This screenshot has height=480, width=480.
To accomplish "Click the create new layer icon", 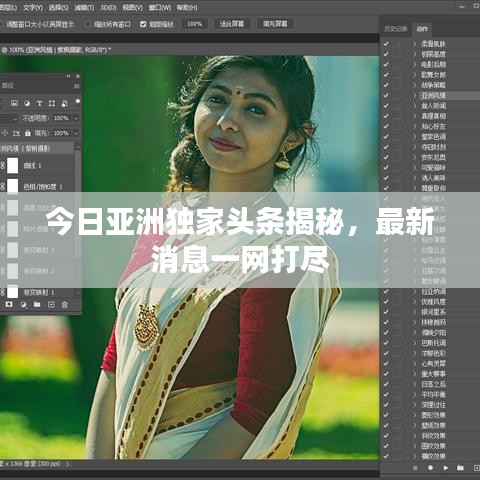I will 51,304.
